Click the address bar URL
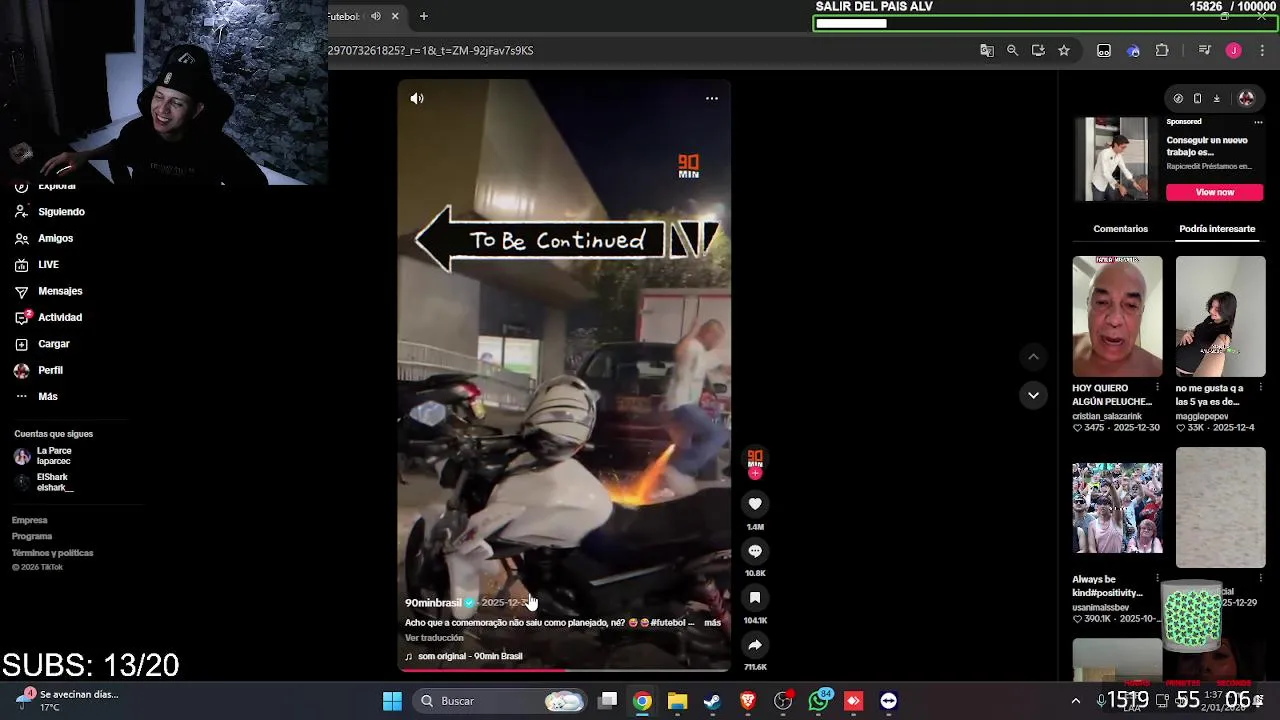 coord(431,50)
